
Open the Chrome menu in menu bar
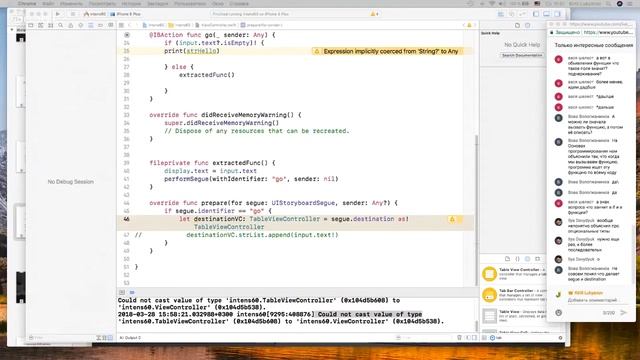point(27,3)
